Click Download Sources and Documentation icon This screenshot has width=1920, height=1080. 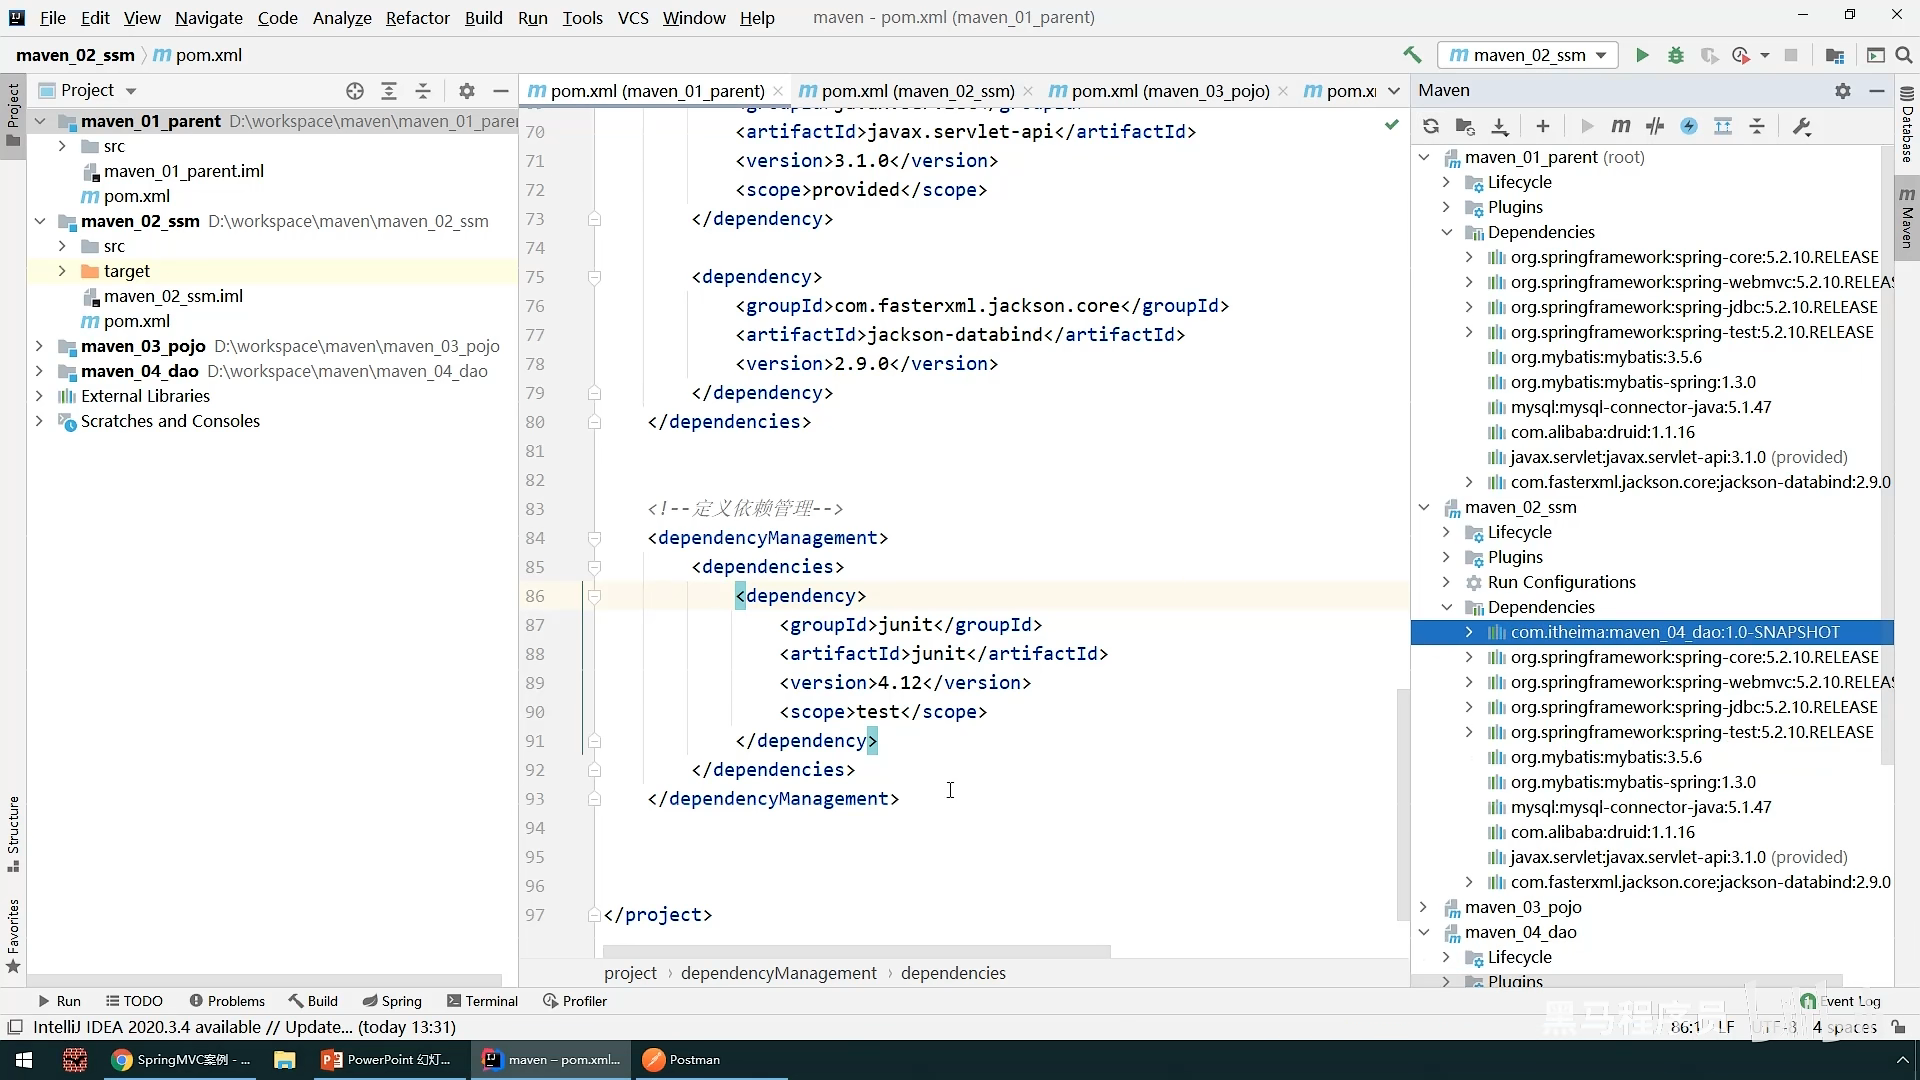[1499, 126]
